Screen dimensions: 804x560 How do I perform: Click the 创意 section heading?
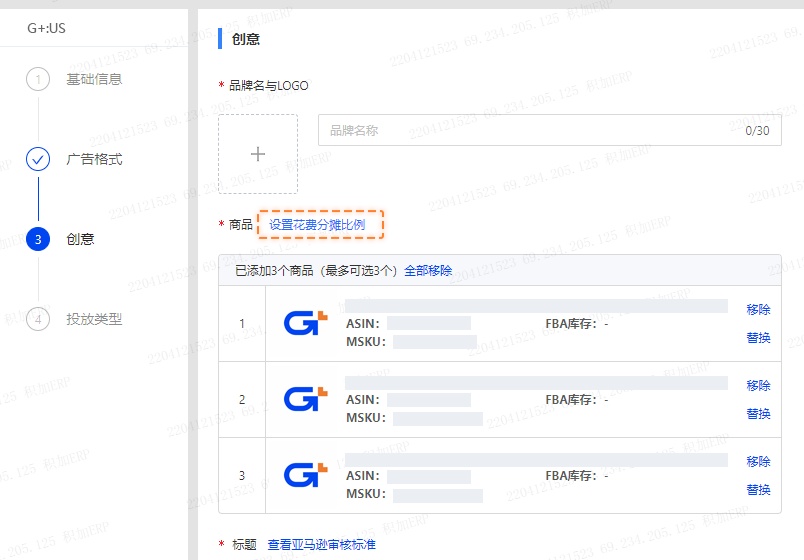pyautogui.click(x=246, y=39)
